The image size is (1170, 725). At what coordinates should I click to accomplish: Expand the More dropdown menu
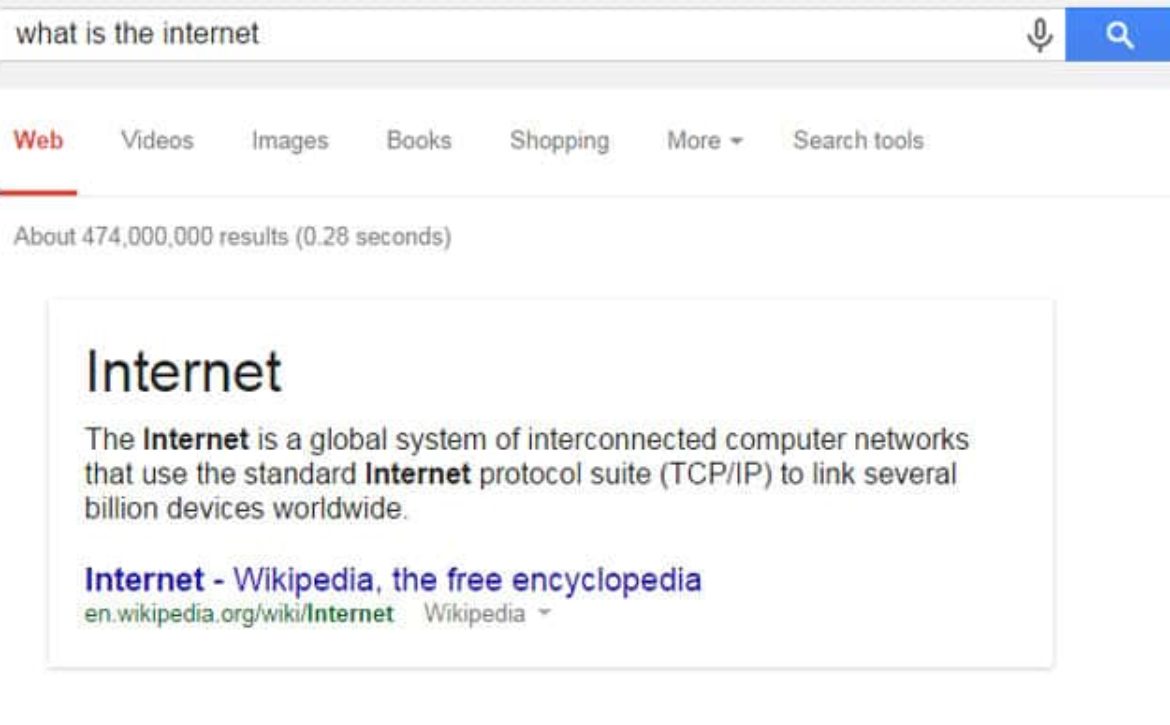704,140
